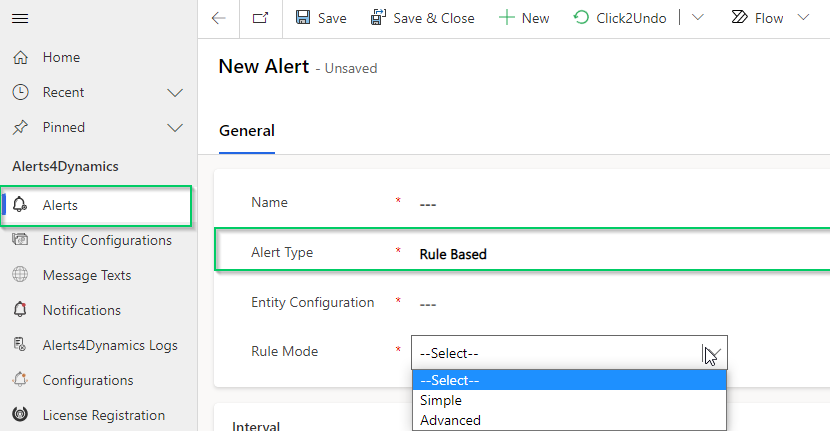830x431 pixels.
Task: Choose Advanced from Rule Mode list
Action: 569,420
